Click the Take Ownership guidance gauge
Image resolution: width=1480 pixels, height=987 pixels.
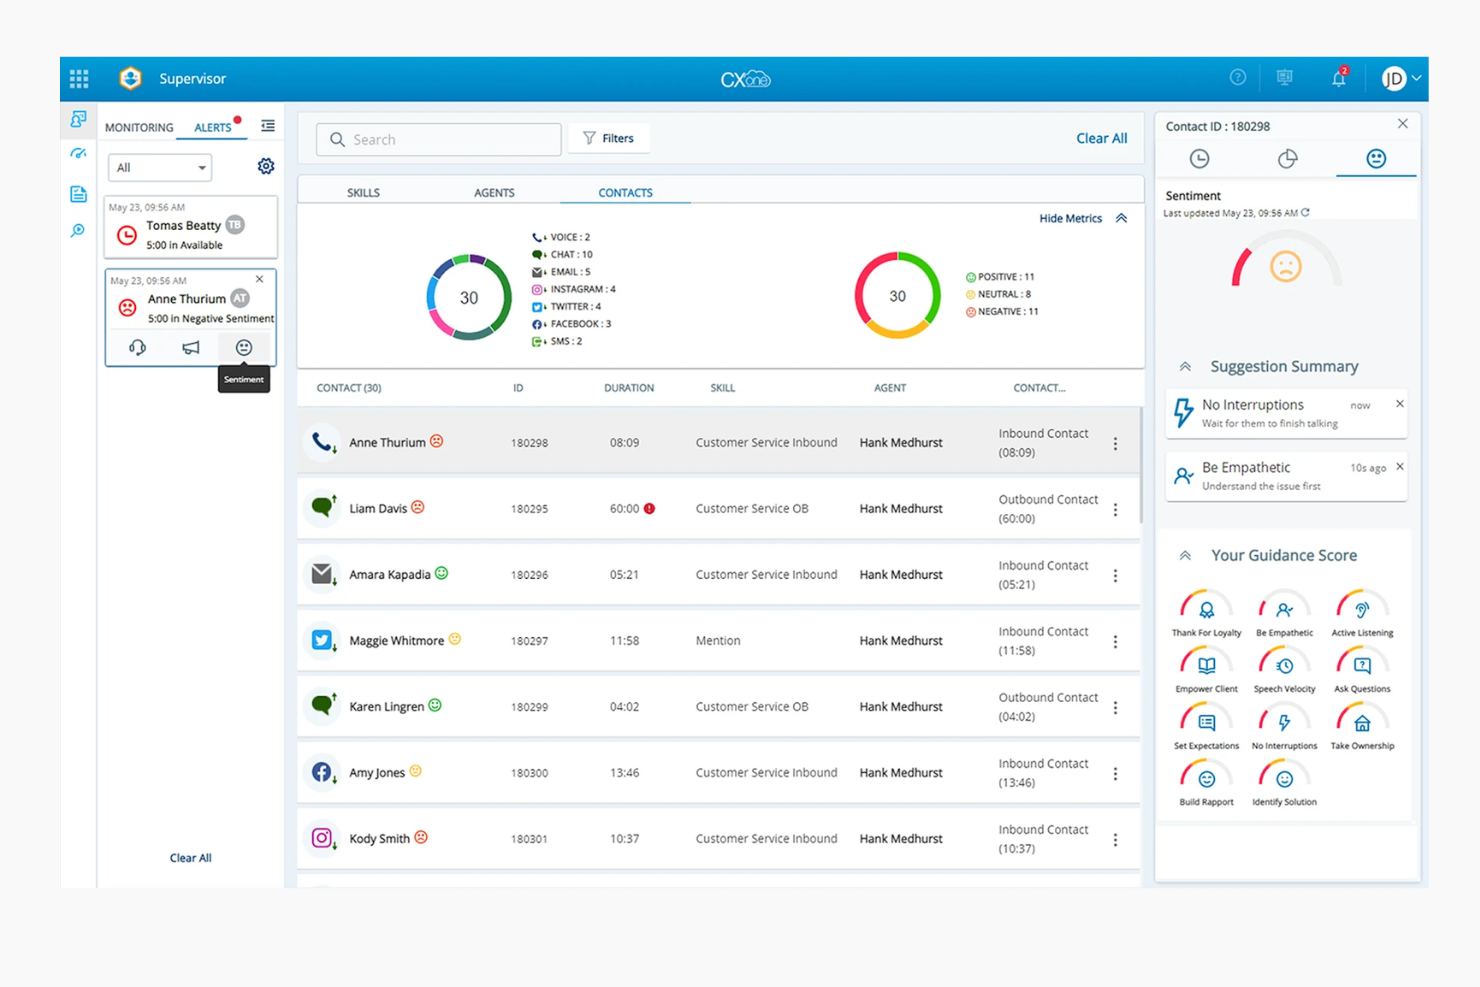point(1362,726)
